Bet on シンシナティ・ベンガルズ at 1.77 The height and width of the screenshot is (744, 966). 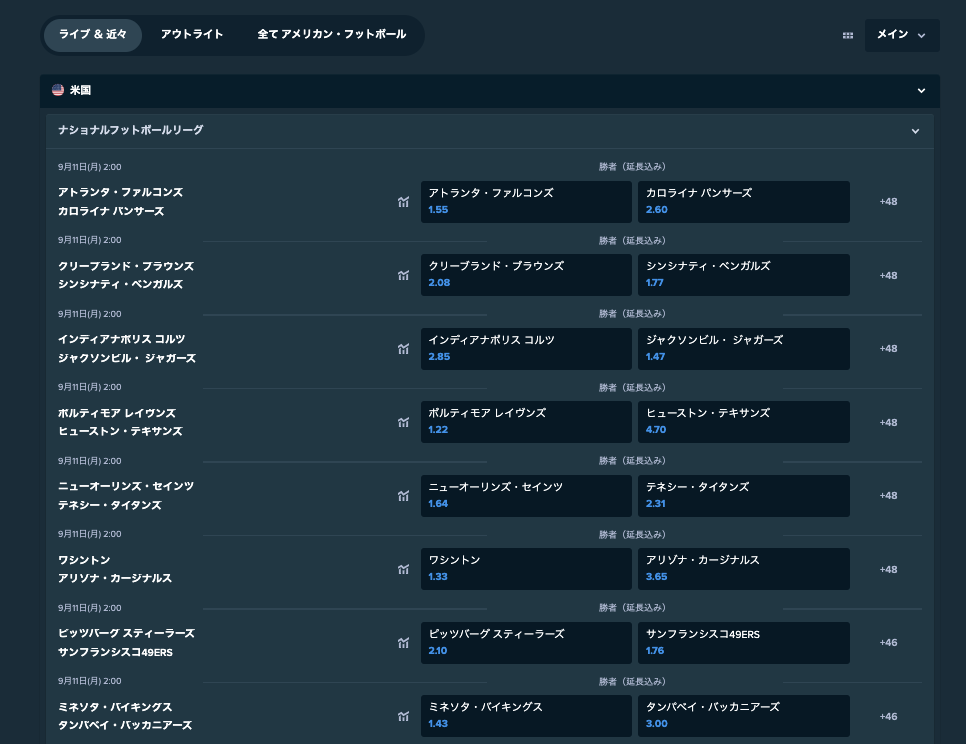coord(744,275)
